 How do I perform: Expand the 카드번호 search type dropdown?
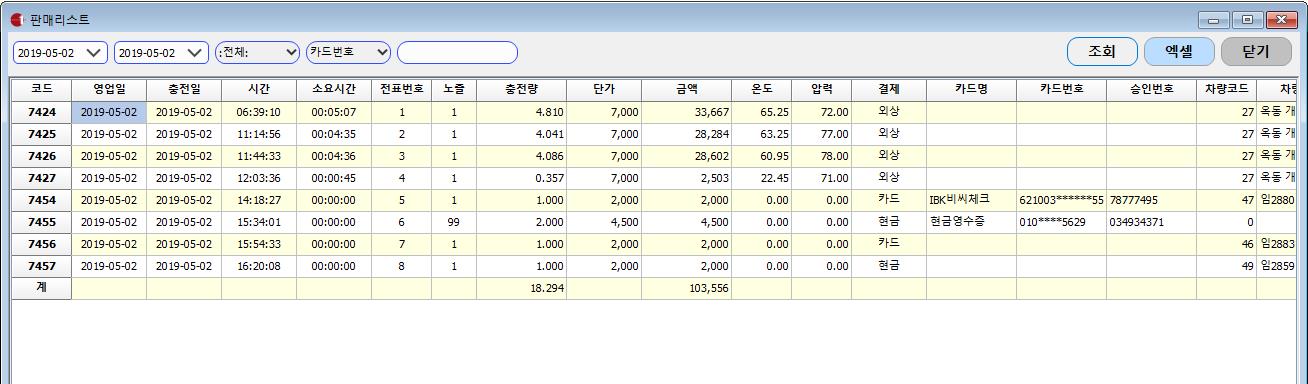(x=348, y=52)
